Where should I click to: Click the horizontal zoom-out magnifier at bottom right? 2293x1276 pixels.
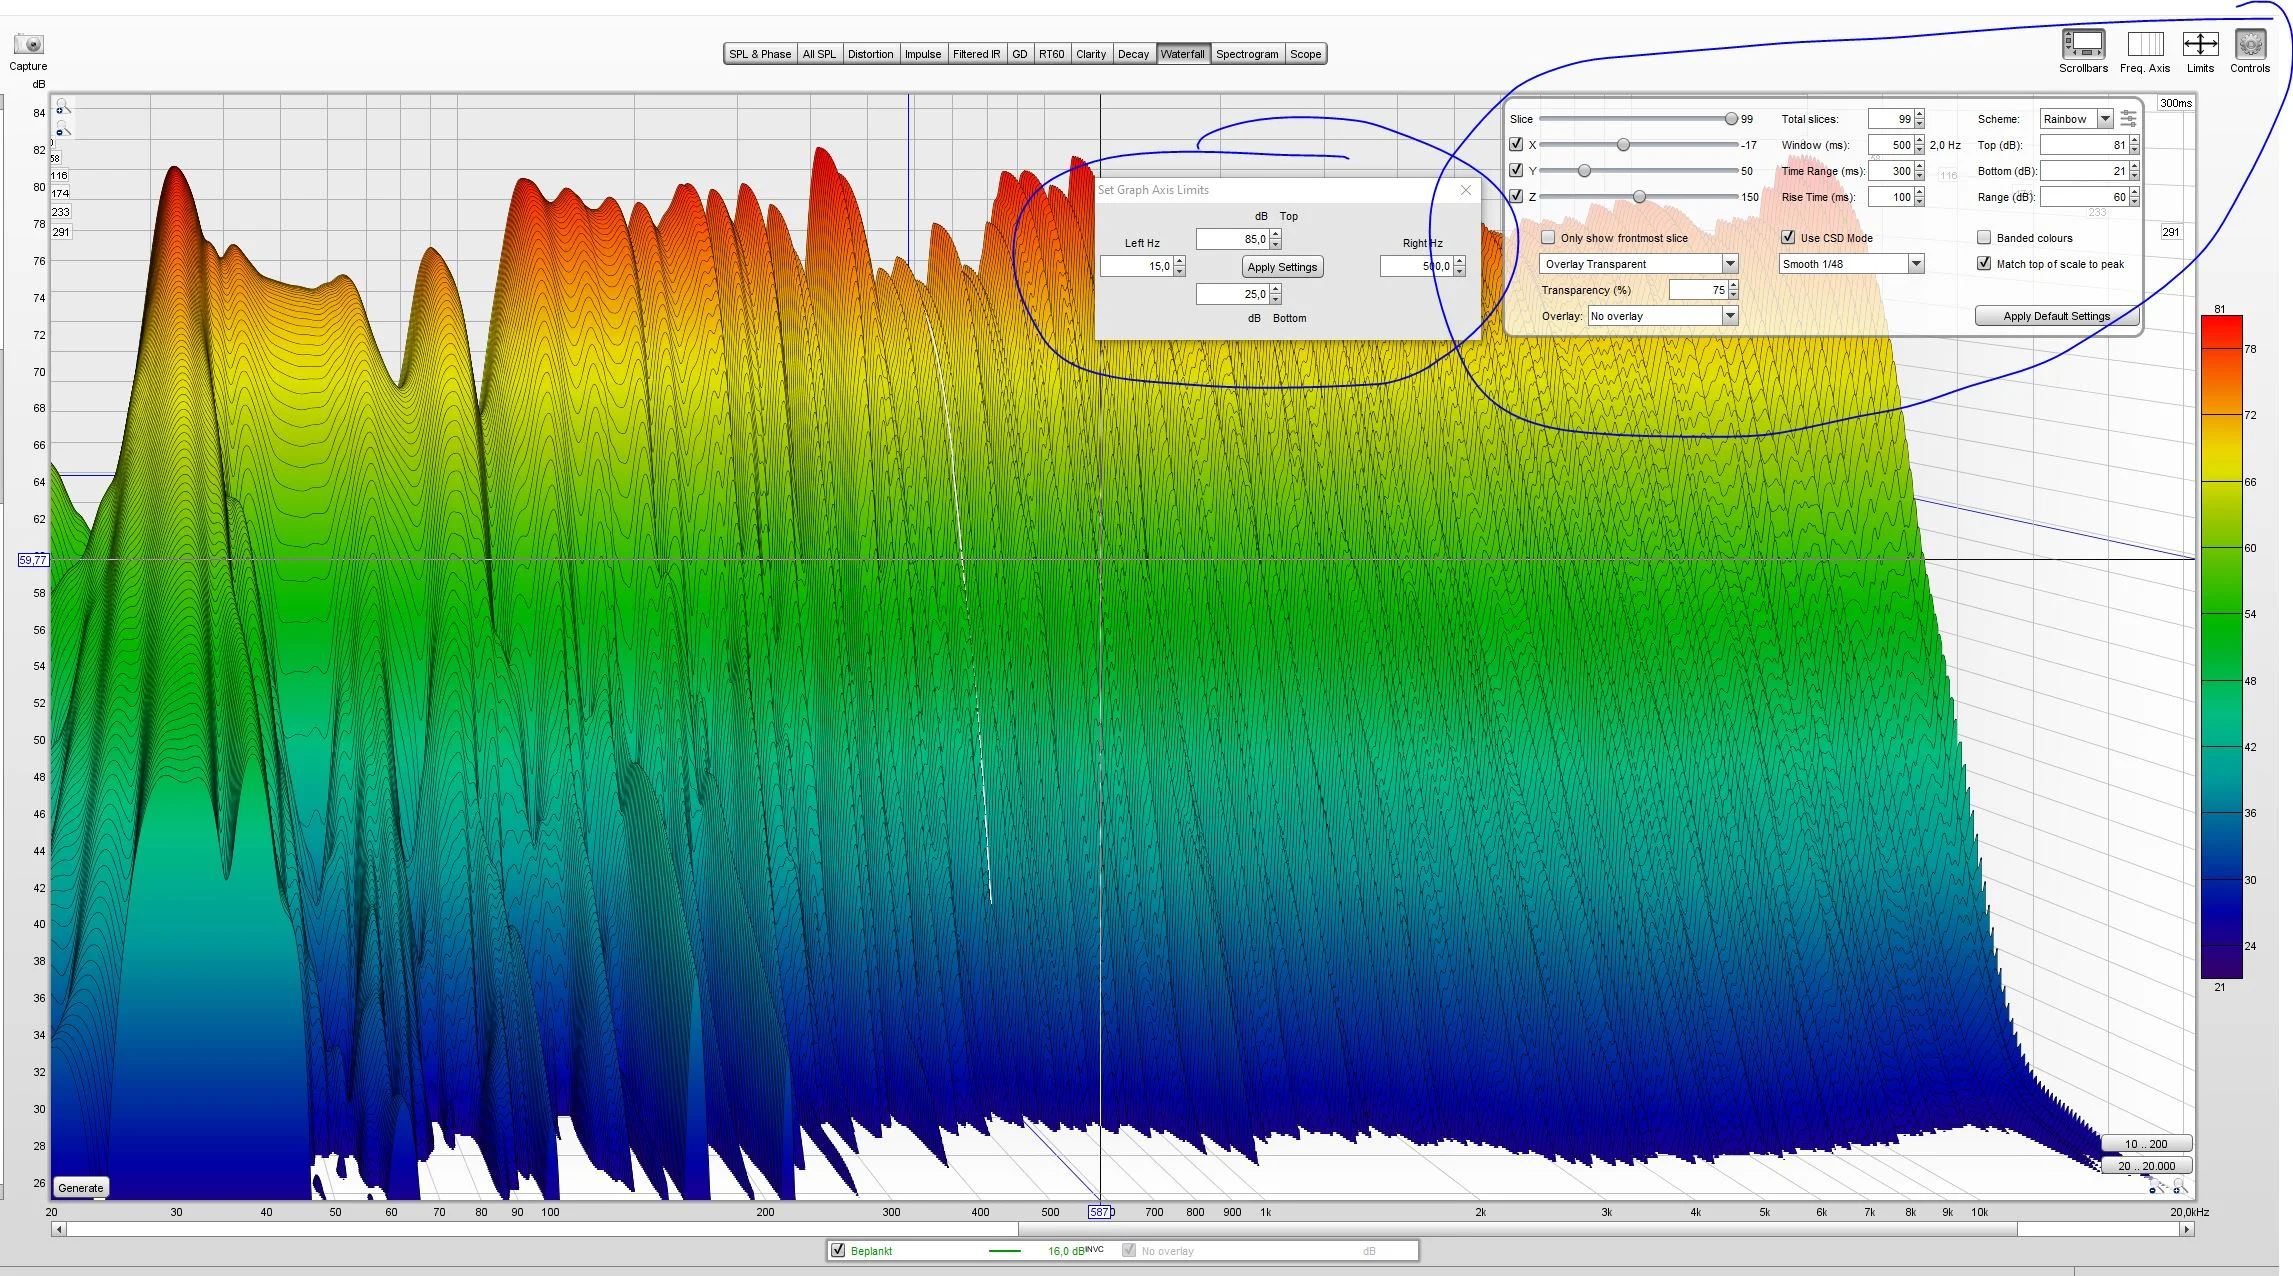pos(2156,1187)
